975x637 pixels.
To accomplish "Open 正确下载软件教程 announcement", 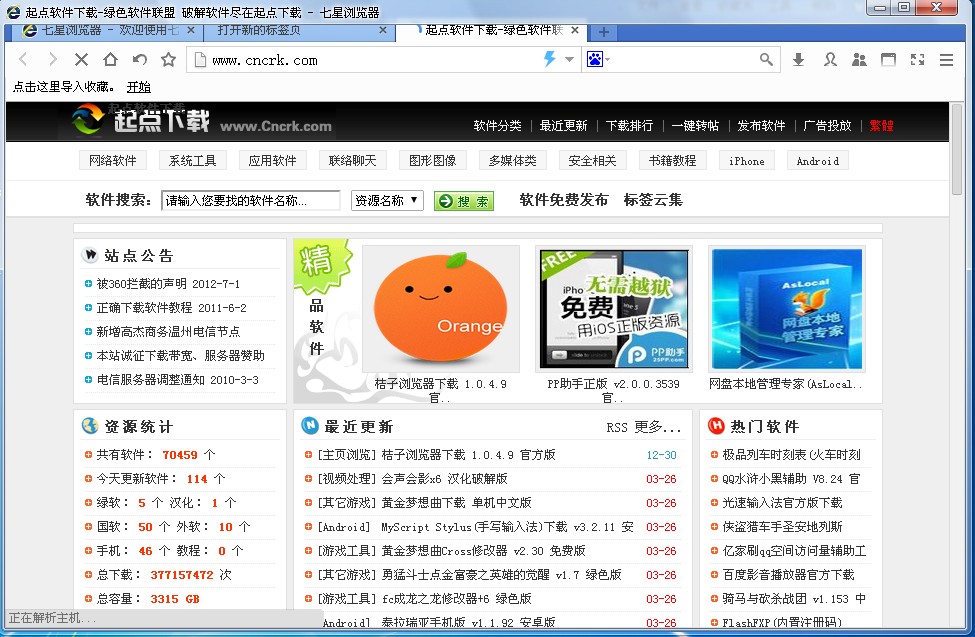I will [x=172, y=308].
